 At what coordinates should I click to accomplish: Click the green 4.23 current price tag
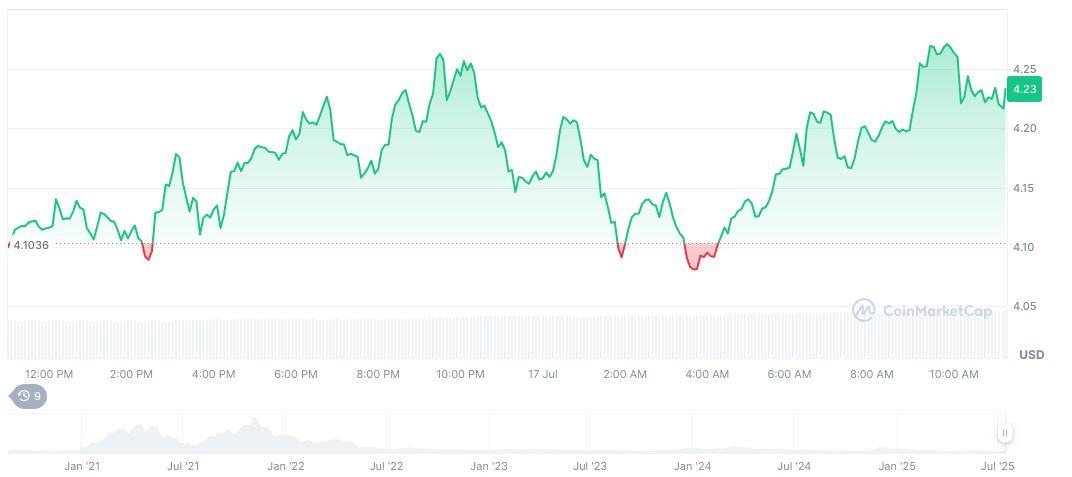[x=1024, y=89]
